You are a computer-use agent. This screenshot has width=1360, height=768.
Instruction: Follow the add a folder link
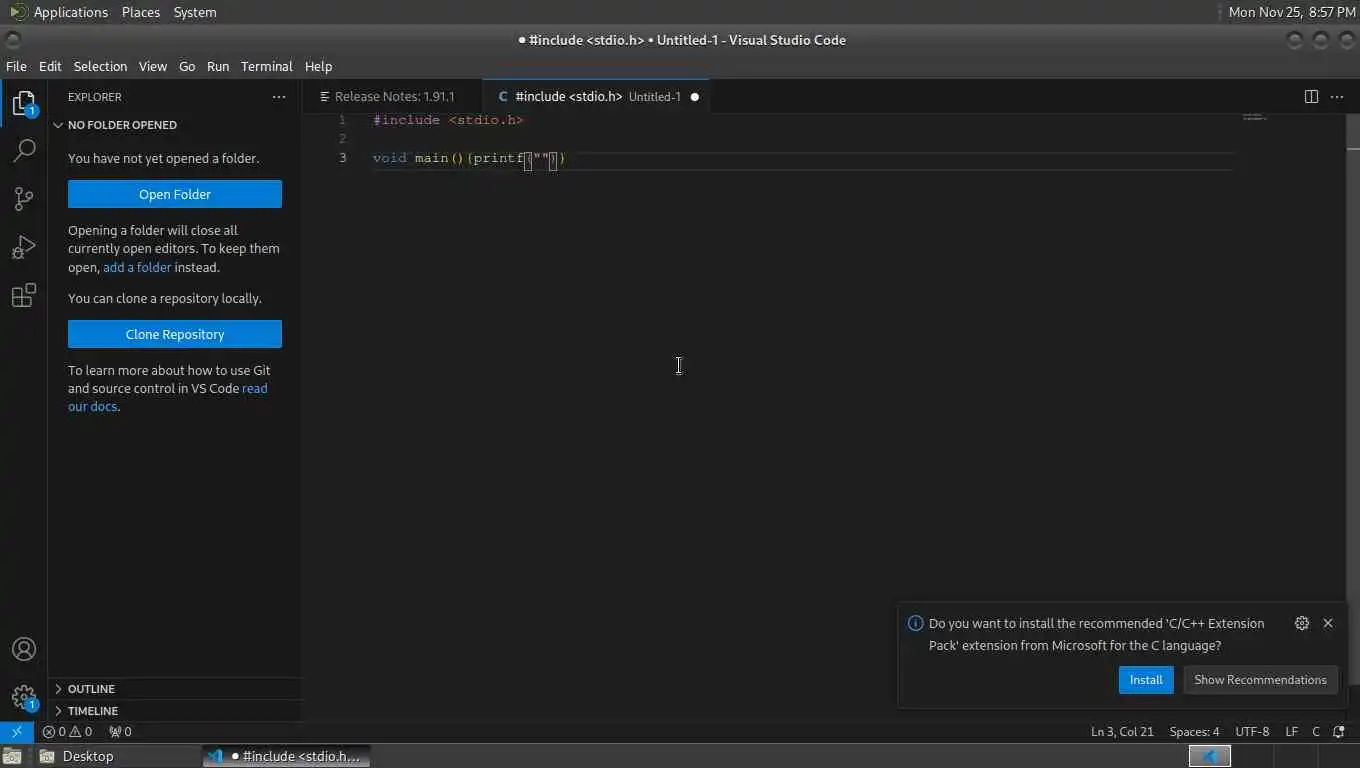click(x=137, y=267)
